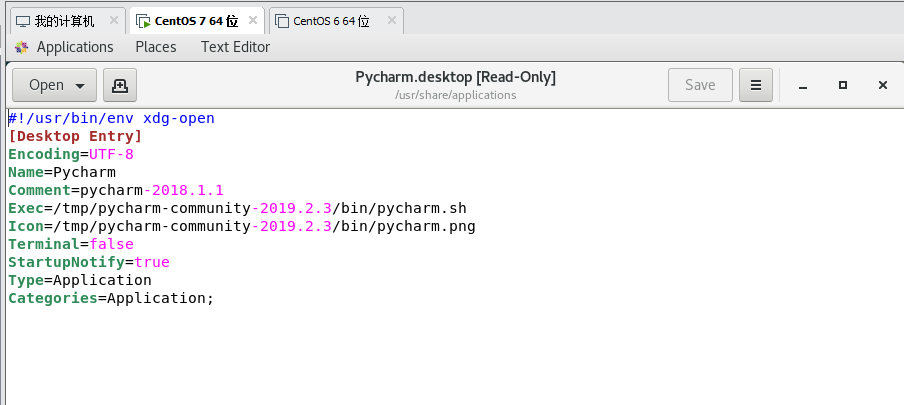Click the StartupNotify=true line
Image resolution: width=904 pixels, height=405 pixels.
[x=89, y=262]
